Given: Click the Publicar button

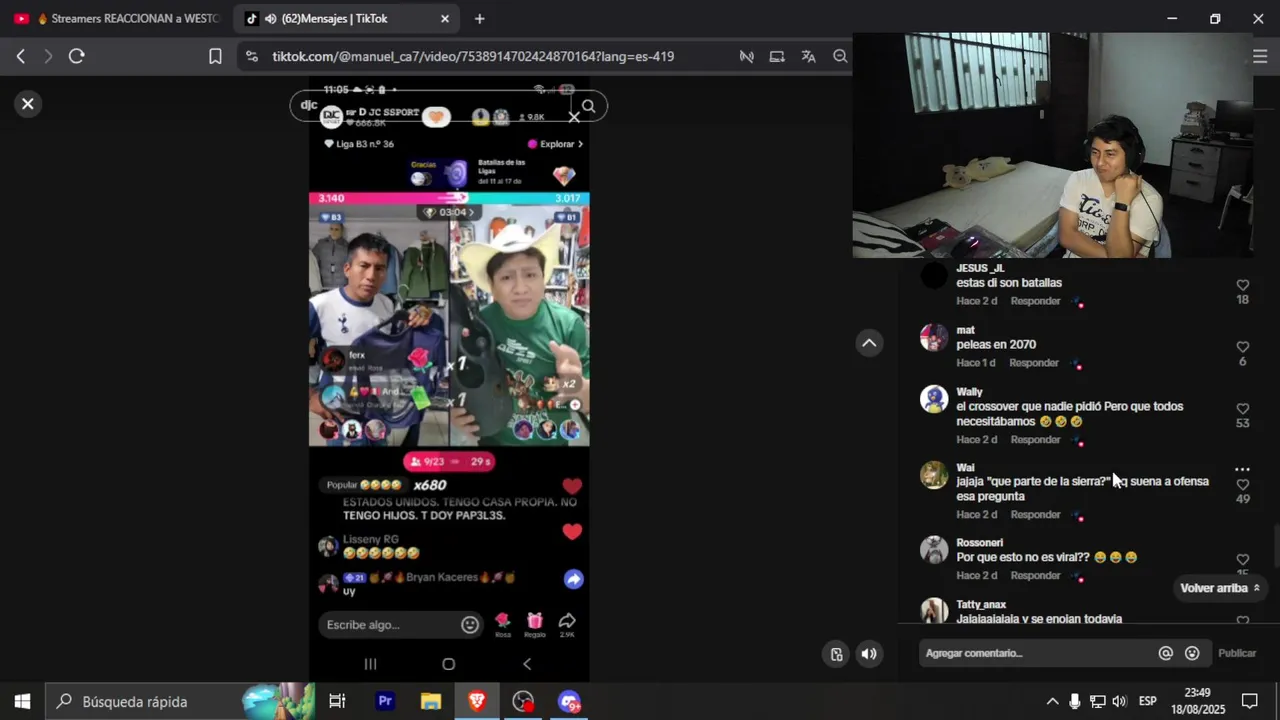Looking at the screenshot, I should tap(1237, 653).
